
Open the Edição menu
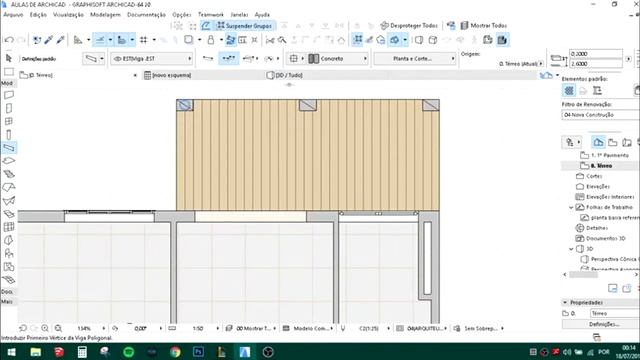pos(38,15)
